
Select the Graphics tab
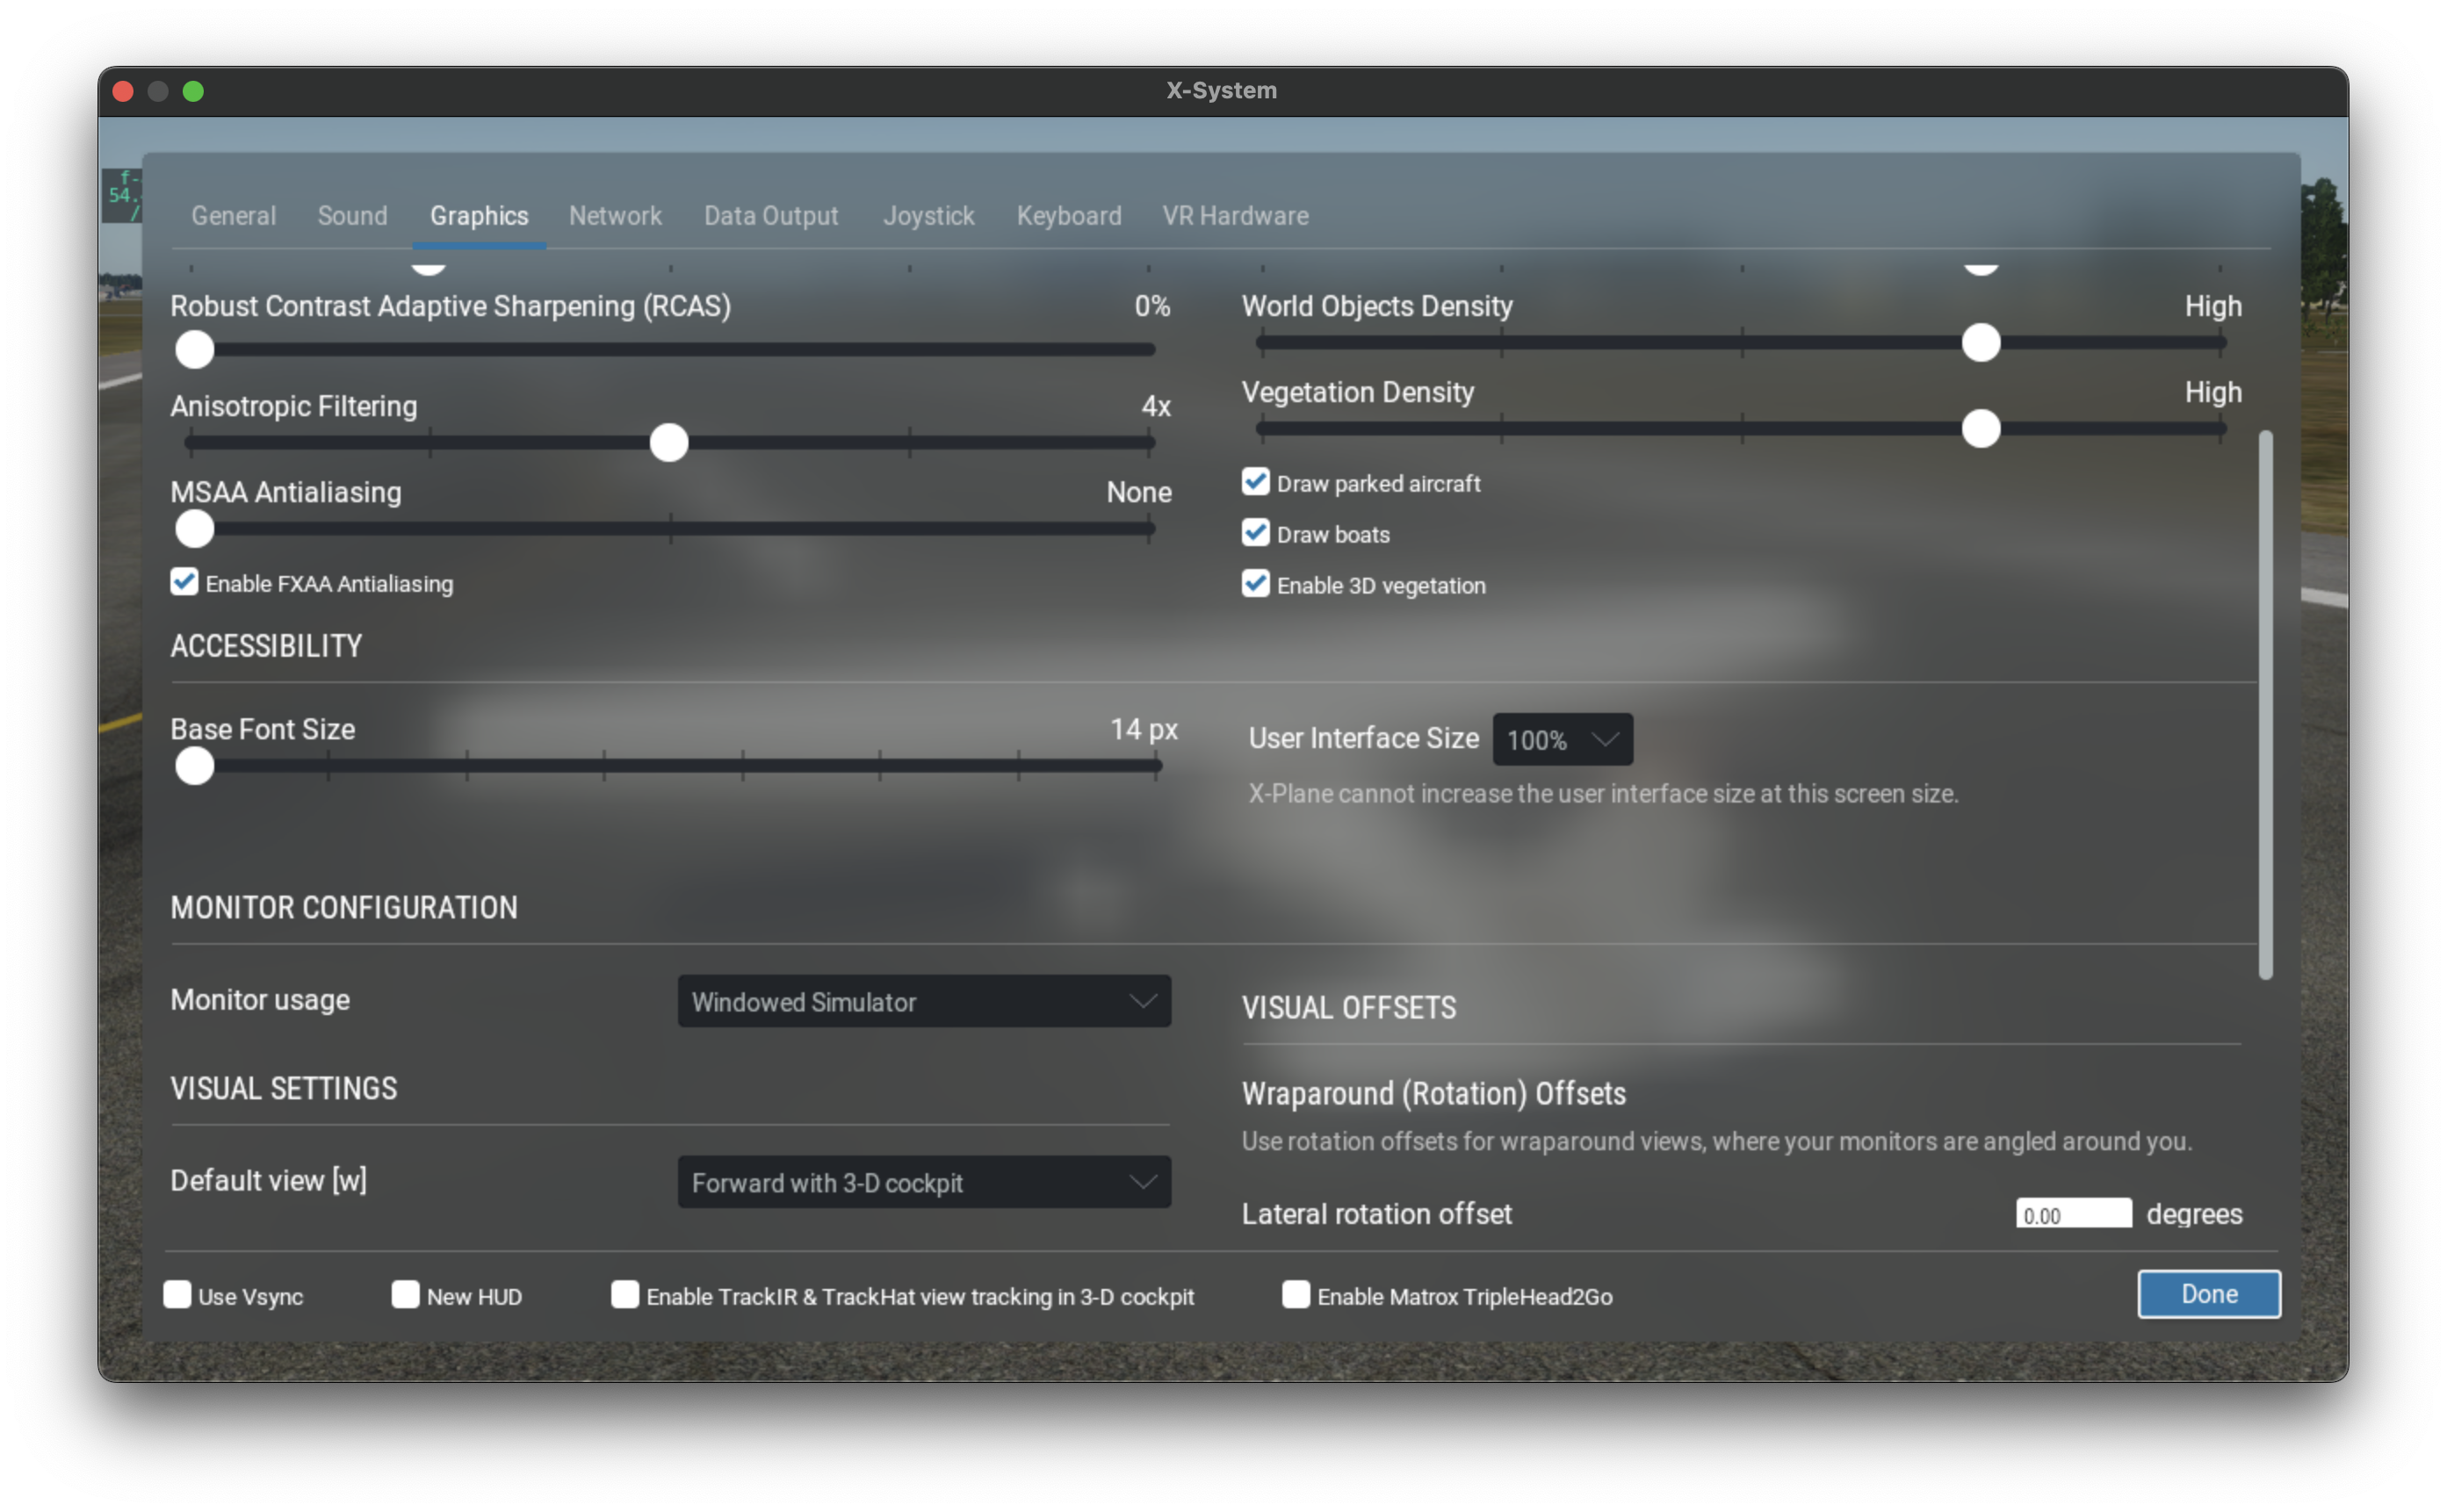(x=479, y=216)
